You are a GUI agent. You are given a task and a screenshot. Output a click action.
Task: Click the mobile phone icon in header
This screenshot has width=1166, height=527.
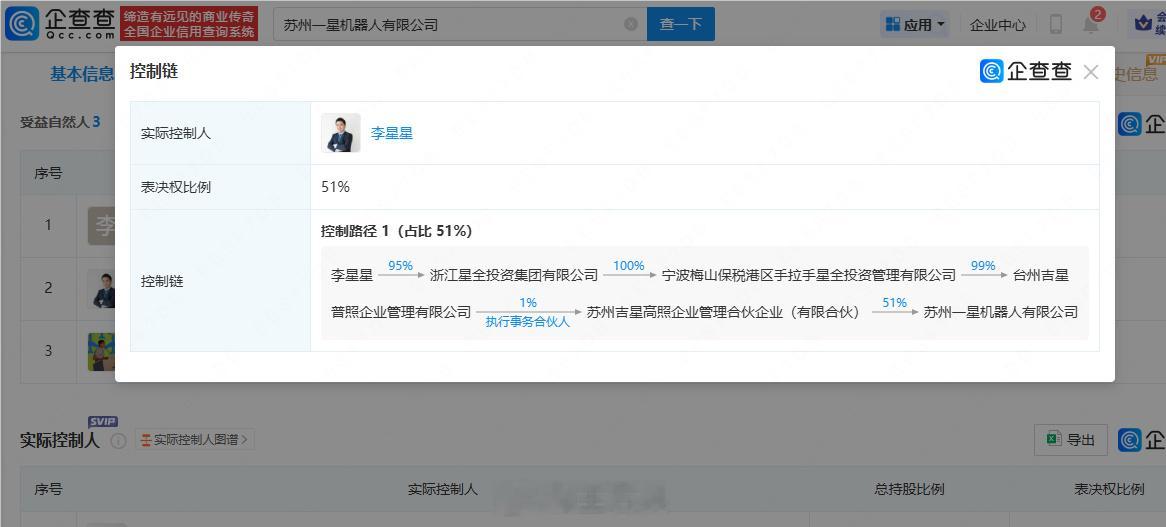coord(1055,25)
